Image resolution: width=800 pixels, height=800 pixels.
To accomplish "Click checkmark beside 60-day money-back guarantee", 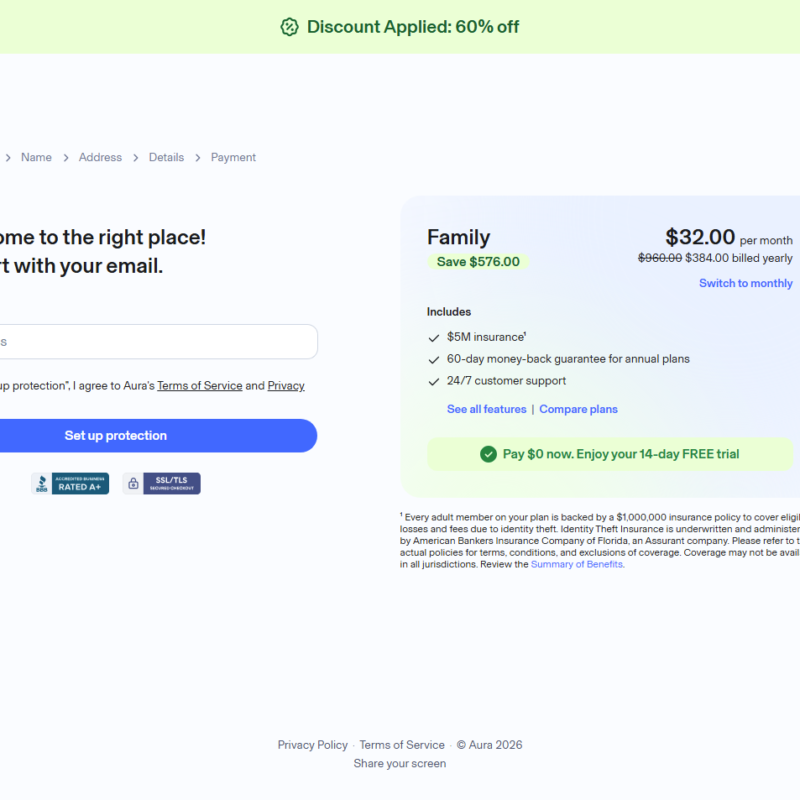I will [434, 360].
